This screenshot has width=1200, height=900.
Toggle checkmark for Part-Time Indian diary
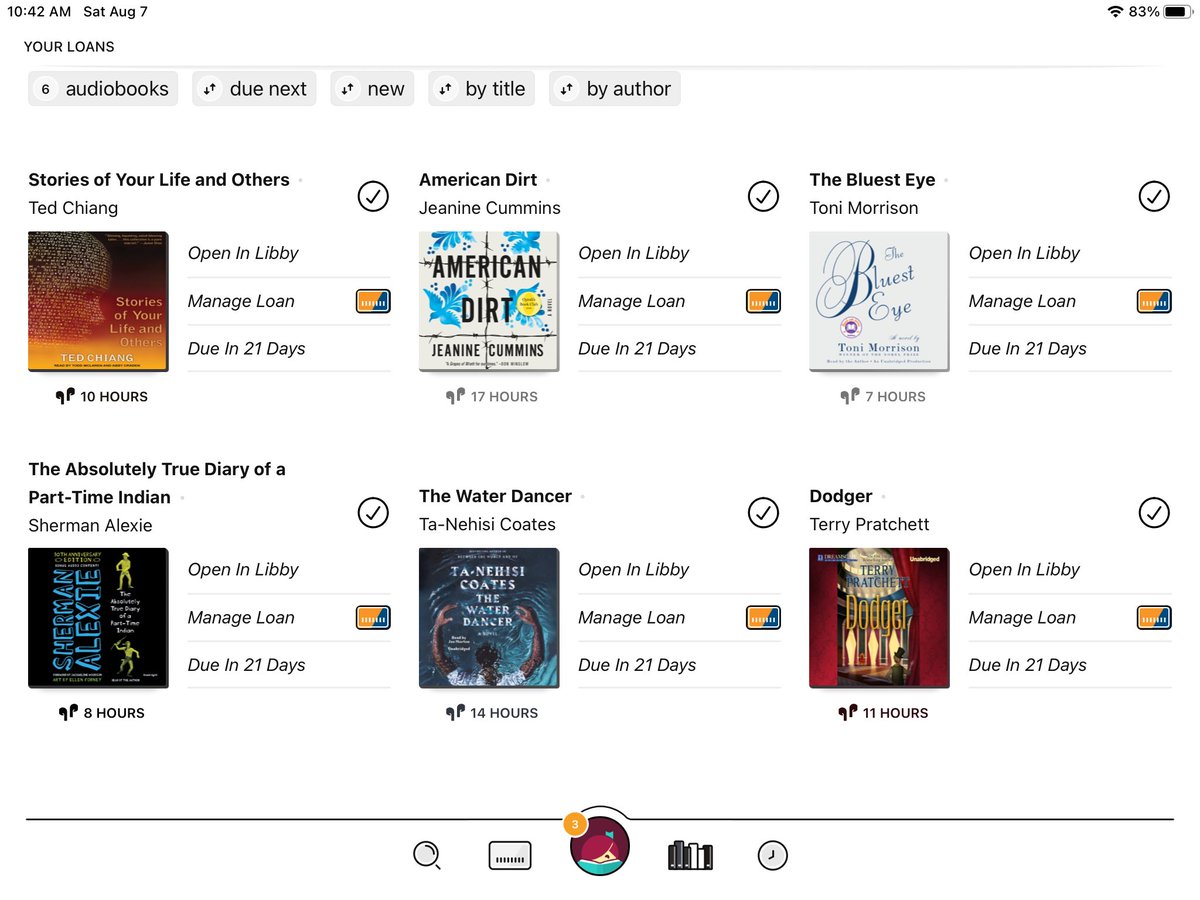373,513
